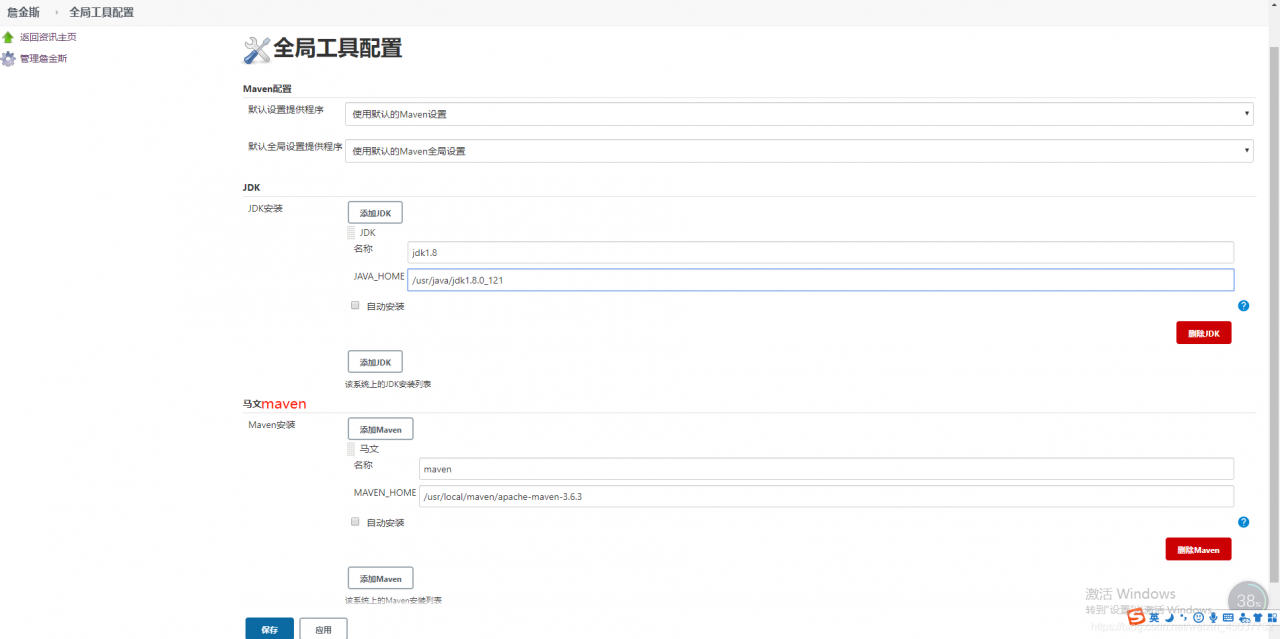Click lower 添加JDK button above JDK list text

tap(375, 362)
